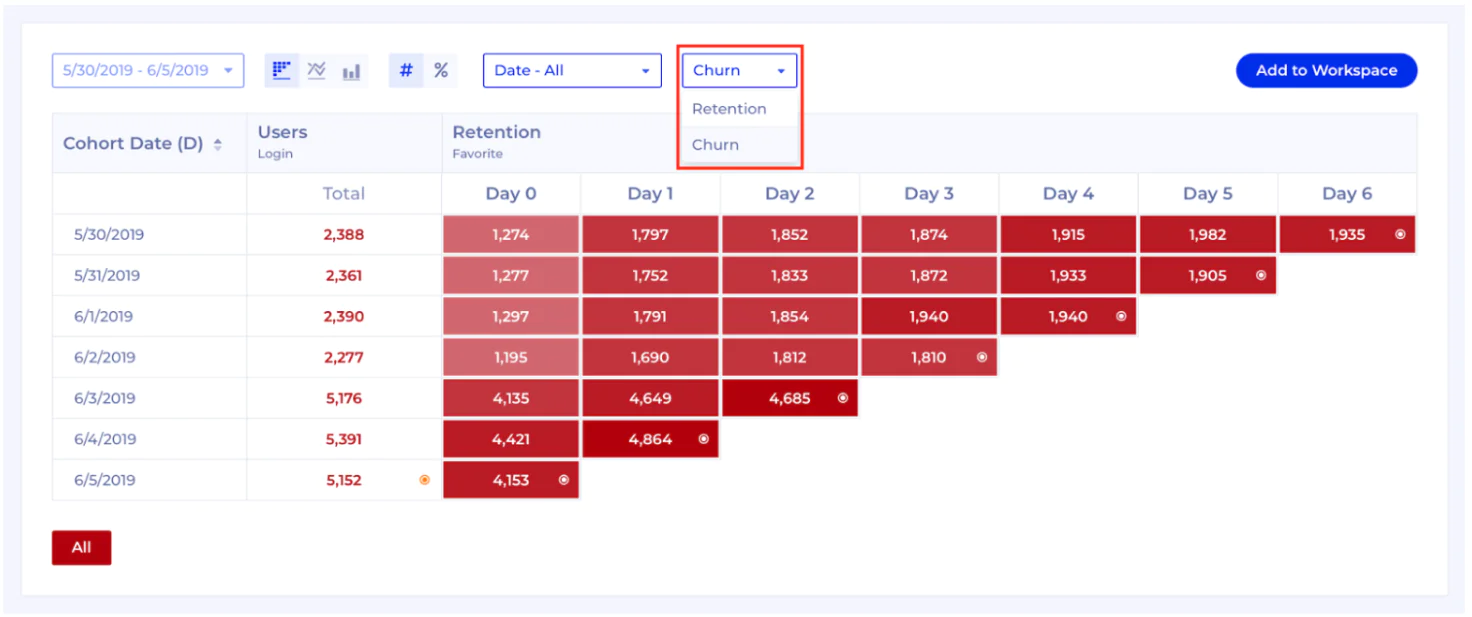
Task: Open the date range picker dropdown
Action: pos(147,70)
